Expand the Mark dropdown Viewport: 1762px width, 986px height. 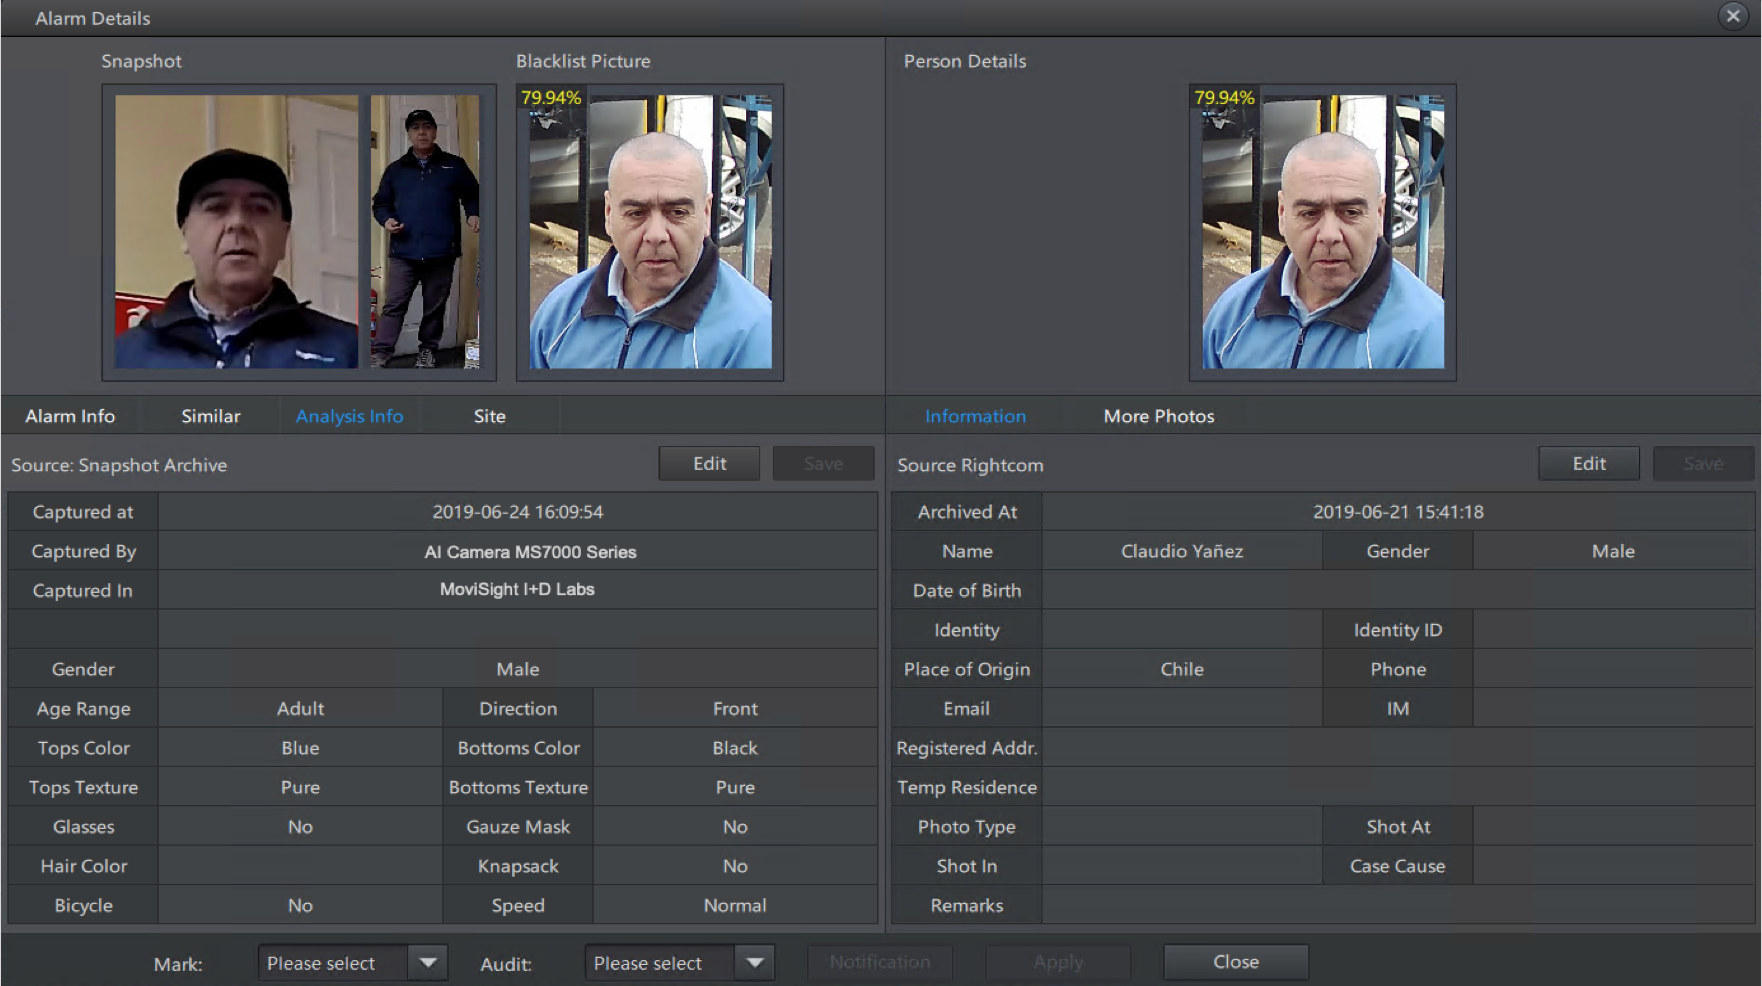click(x=428, y=963)
